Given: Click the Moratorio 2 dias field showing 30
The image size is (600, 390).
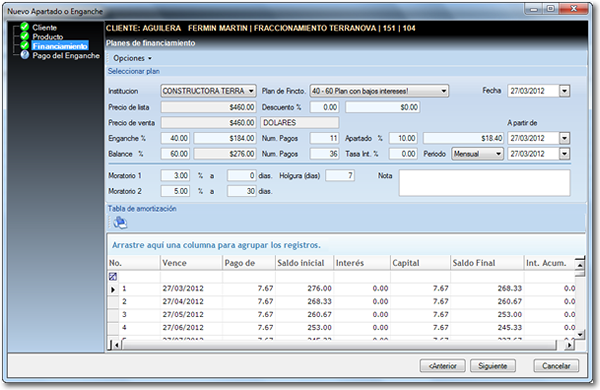Looking at the screenshot, I should pyautogui.click(x=241, y=191).
